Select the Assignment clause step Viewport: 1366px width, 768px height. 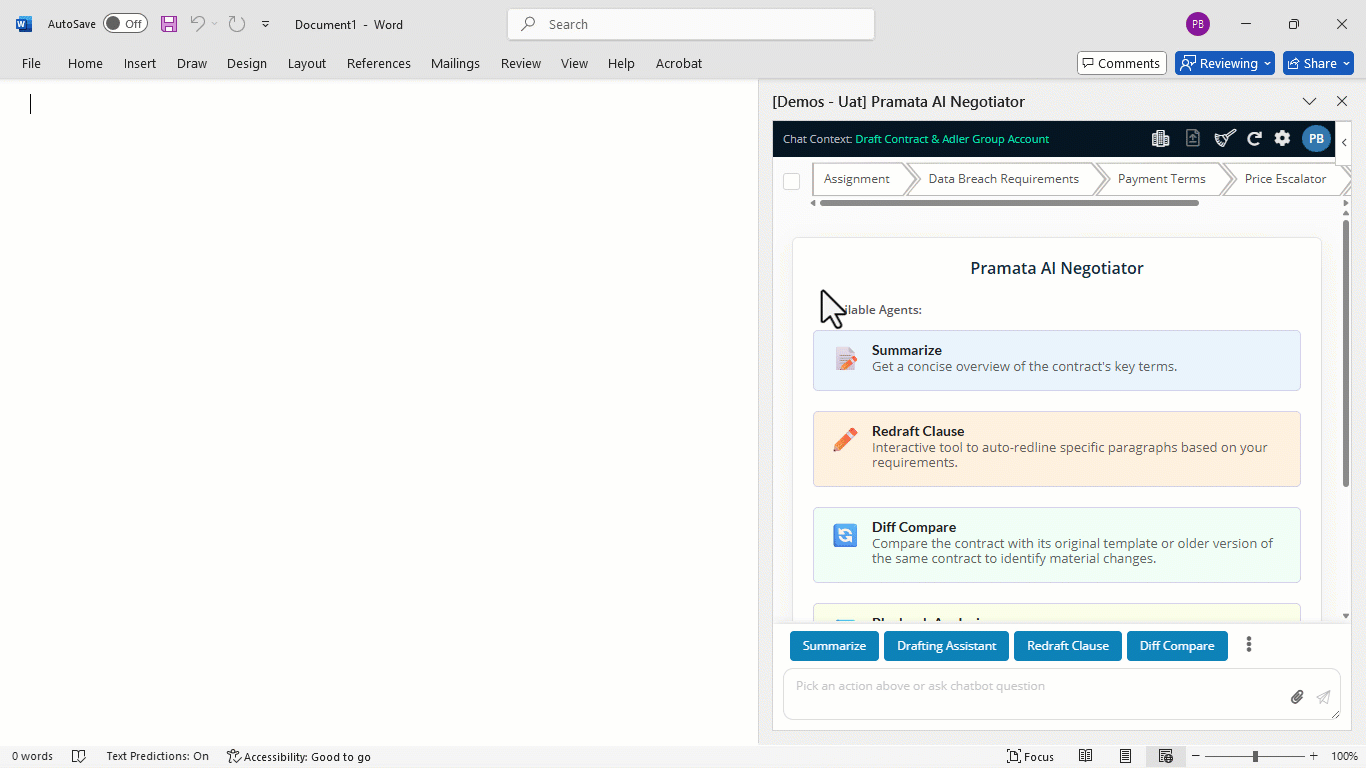(857, 179)
